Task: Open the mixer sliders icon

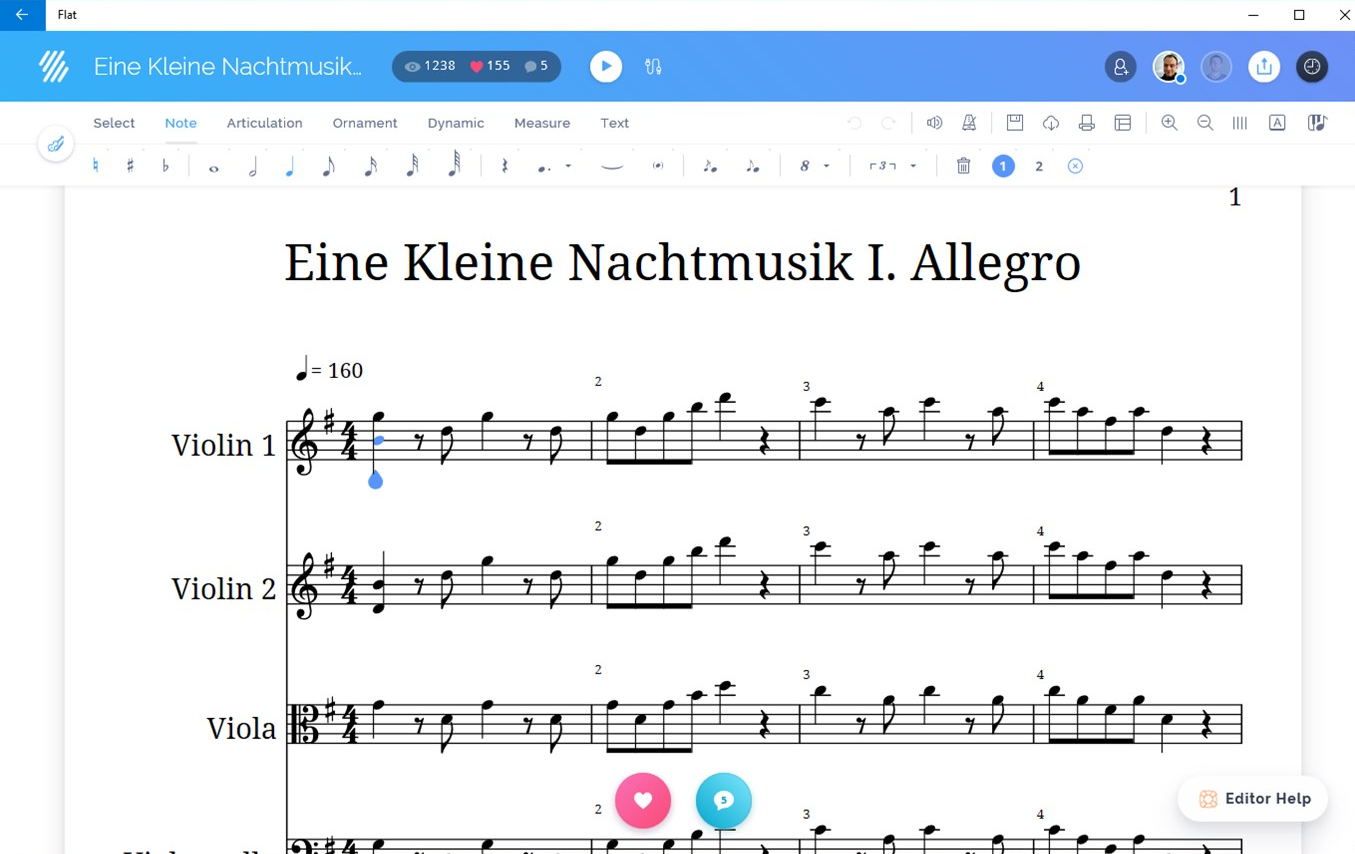Action: tap(653, 66)
